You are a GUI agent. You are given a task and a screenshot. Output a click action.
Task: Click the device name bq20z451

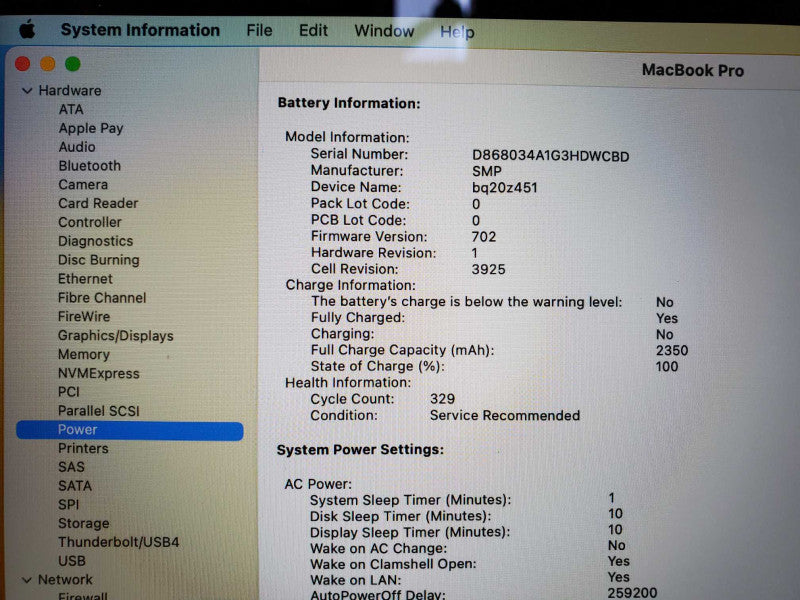505,188
